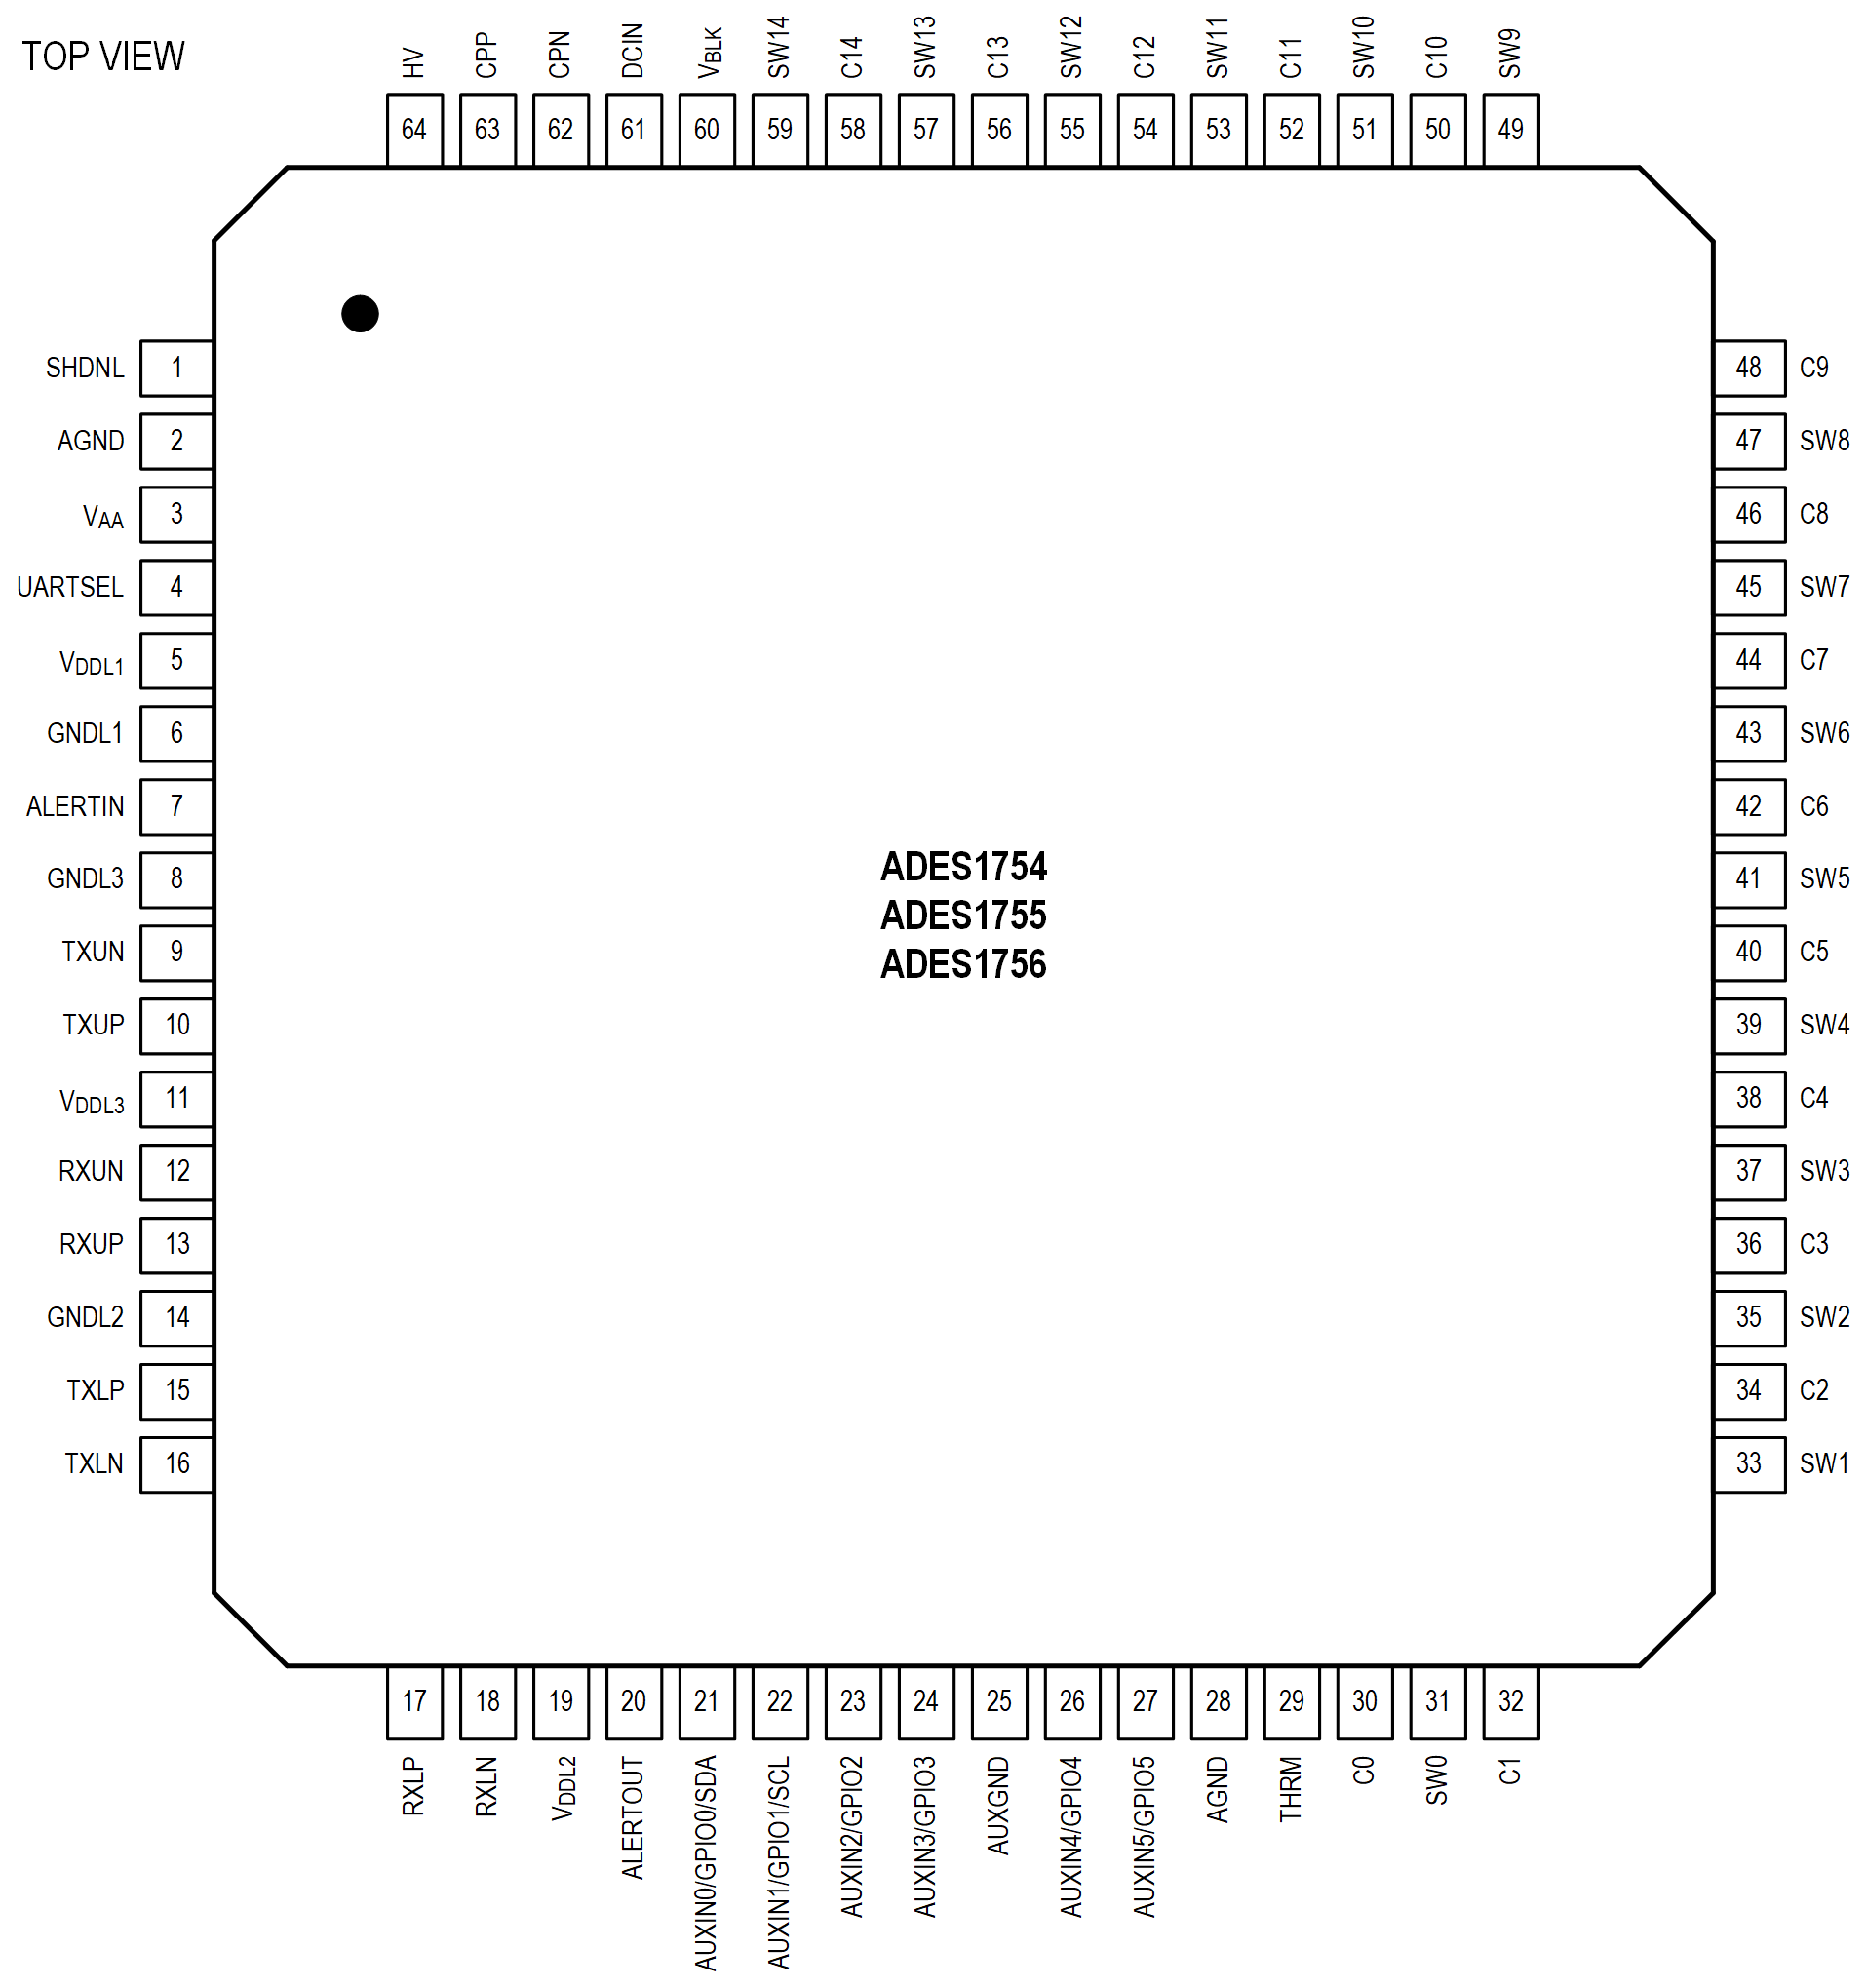Image resolution: width=1866 pixels, height=1988 pixels.
Task: Select pin 4 box for UARTSEL
Action: pos(176,587)
